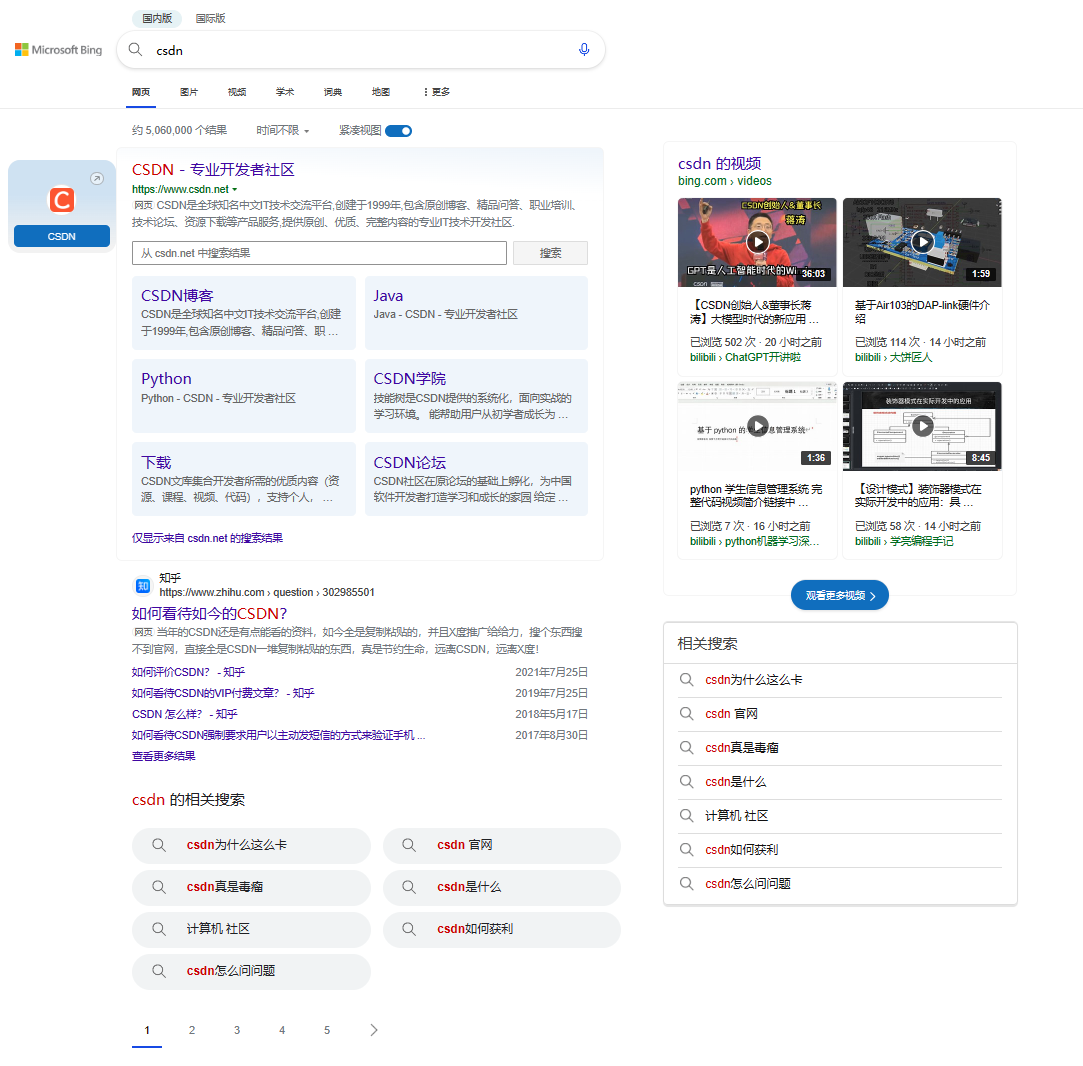Click the orange CSDN logo on the site card
Viewport: 1083px width, 1066px height.
[x=61, y=200]
